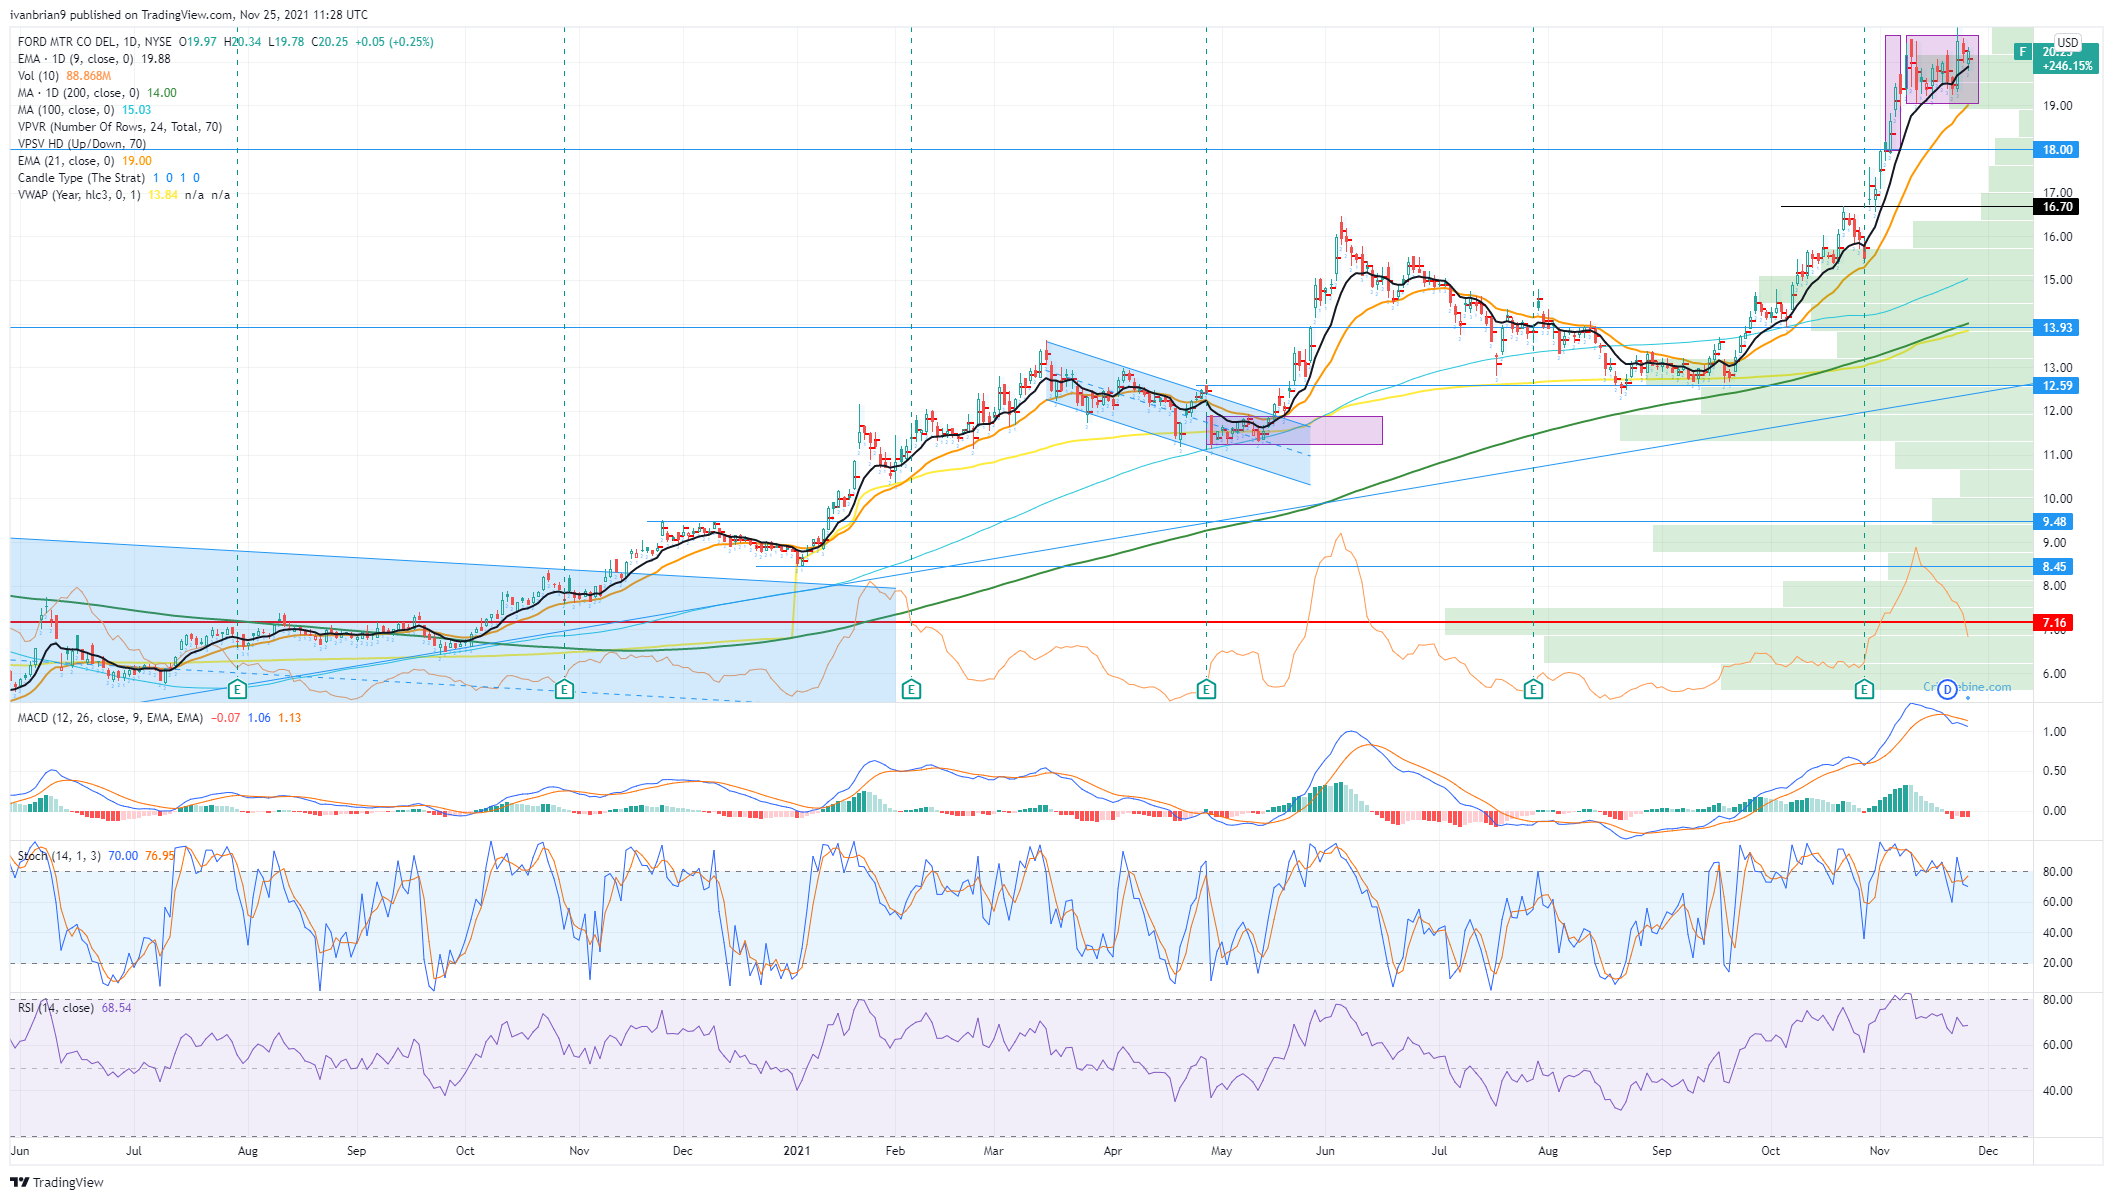2113x1200 pixels.
Task: Open the USD currency selector
Action: tap(2067, 43)
